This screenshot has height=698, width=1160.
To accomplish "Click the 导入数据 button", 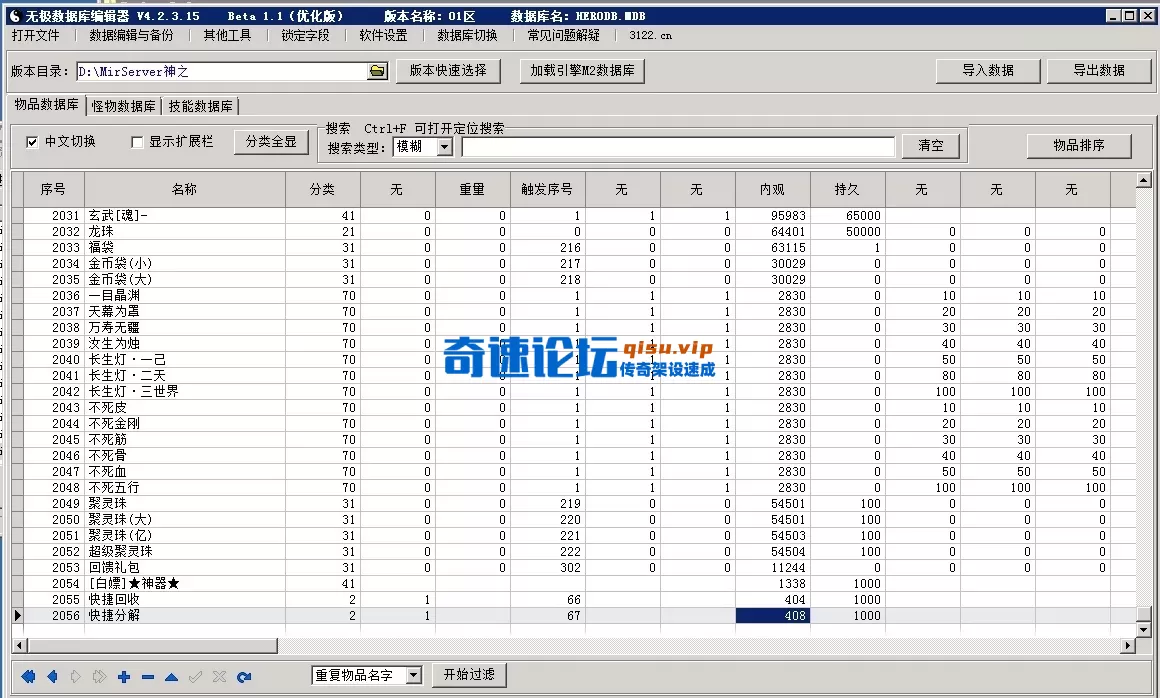I will pyautogui.click(x=988, y=71).
